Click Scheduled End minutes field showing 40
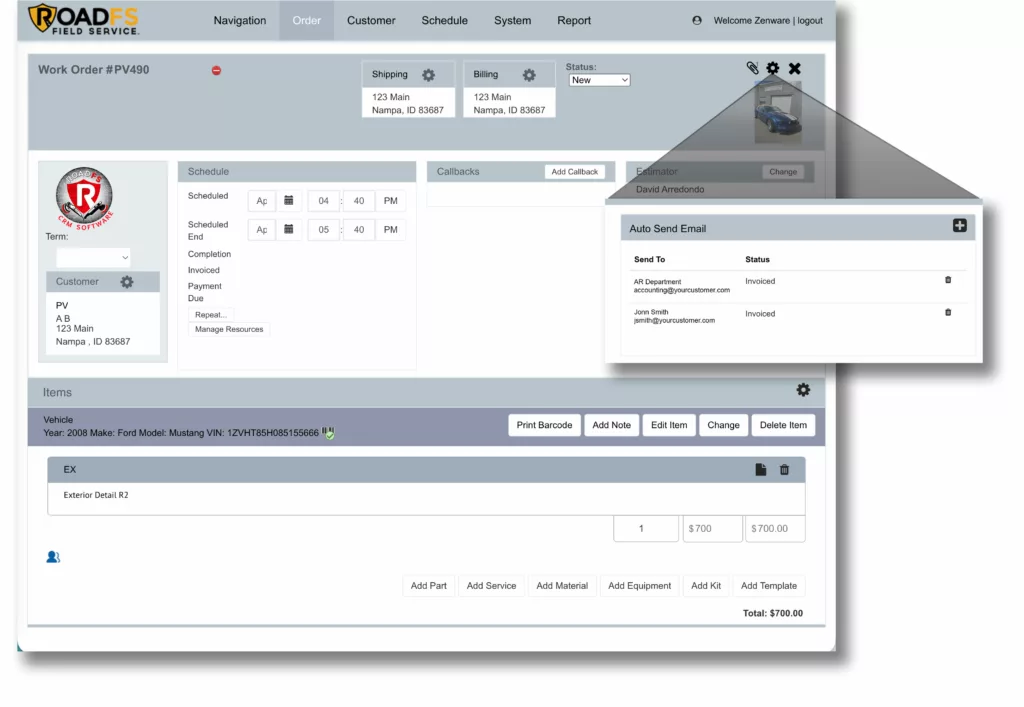The width and height of the screenshot is (1024, 707). [x=359, y=230]
